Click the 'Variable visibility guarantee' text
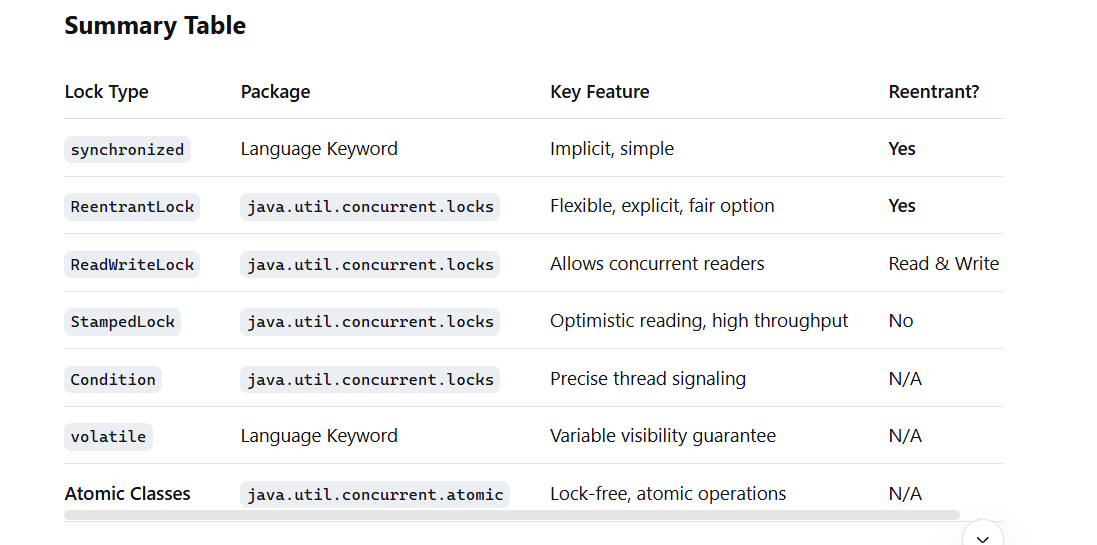The image size is (1097, 545). pyautogui.click(x=662, y=436)
